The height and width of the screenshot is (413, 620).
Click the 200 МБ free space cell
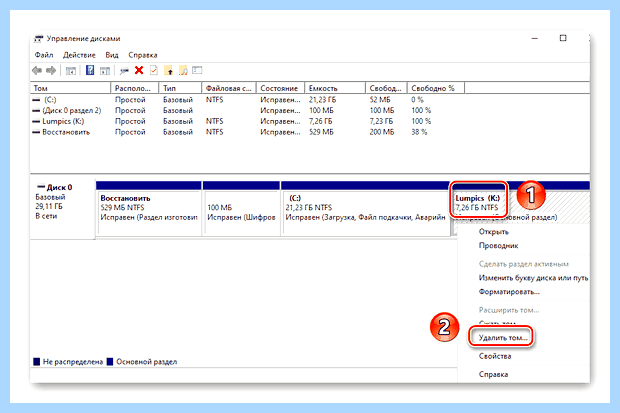point(382,132)
